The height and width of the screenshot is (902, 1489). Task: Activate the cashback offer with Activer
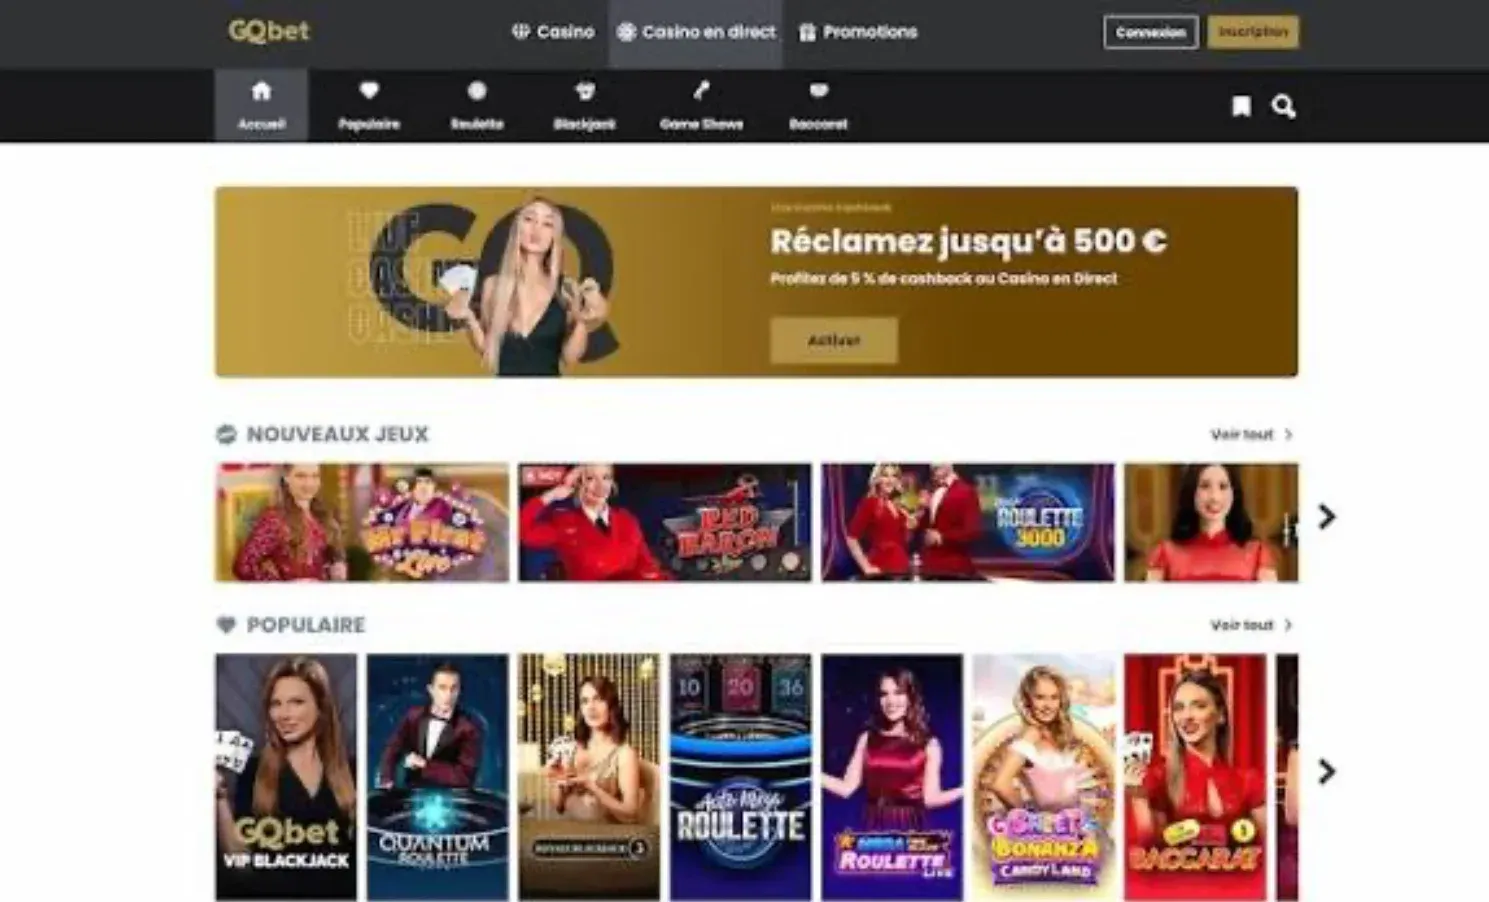tap(834, 340)
